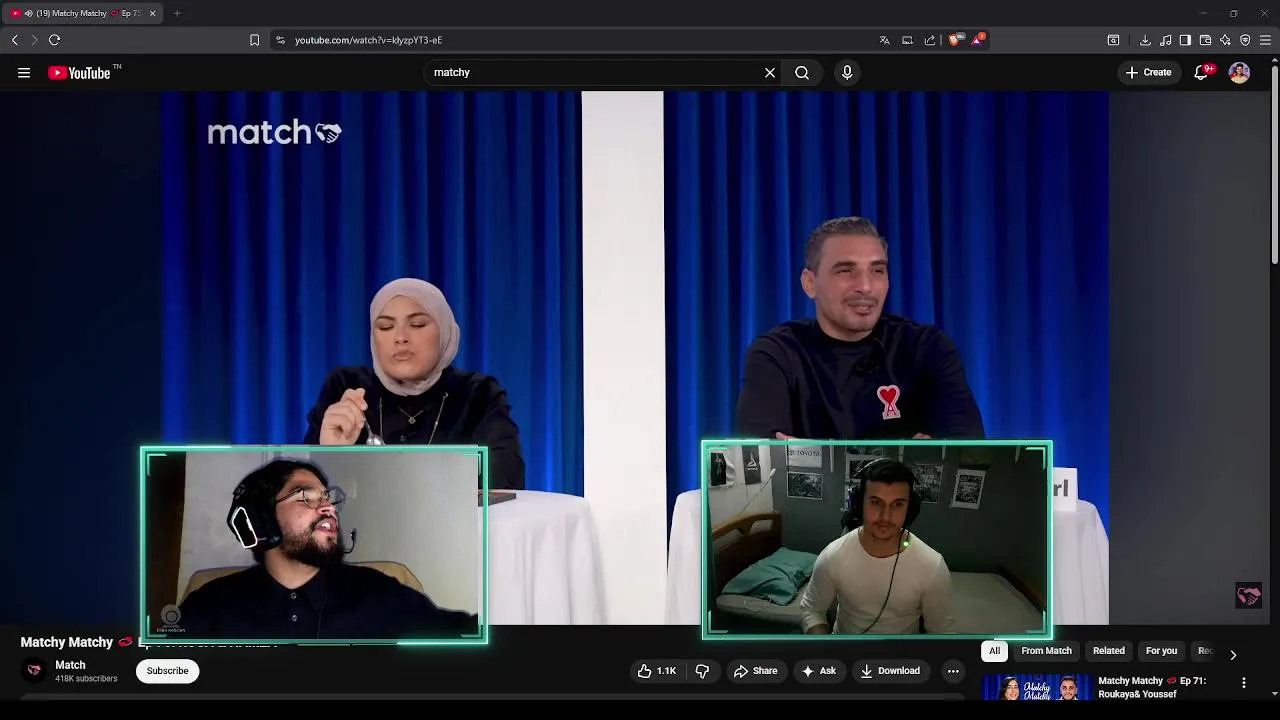Share the video

coord(755,671)
